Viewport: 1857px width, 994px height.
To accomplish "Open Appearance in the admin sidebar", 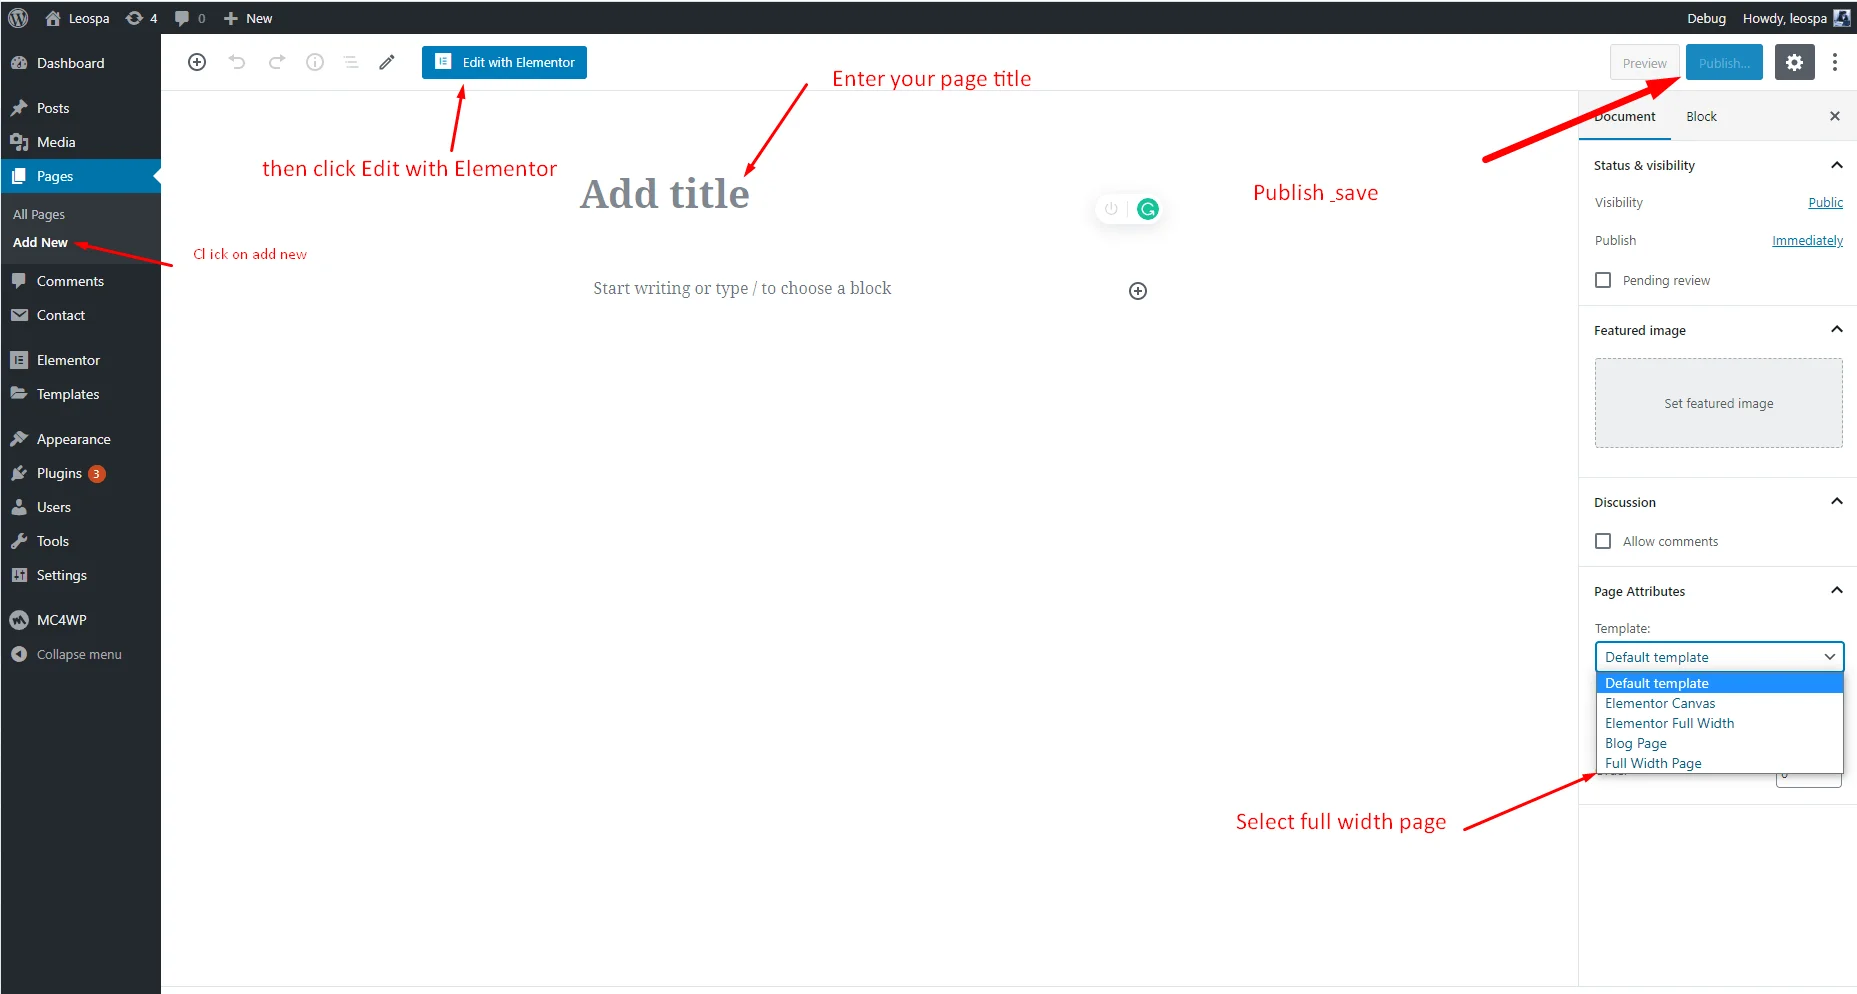I will click(73, 439).
